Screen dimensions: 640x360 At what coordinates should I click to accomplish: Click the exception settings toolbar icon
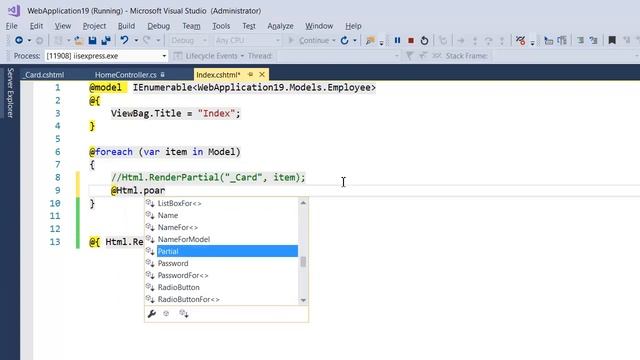pos(520,40)
